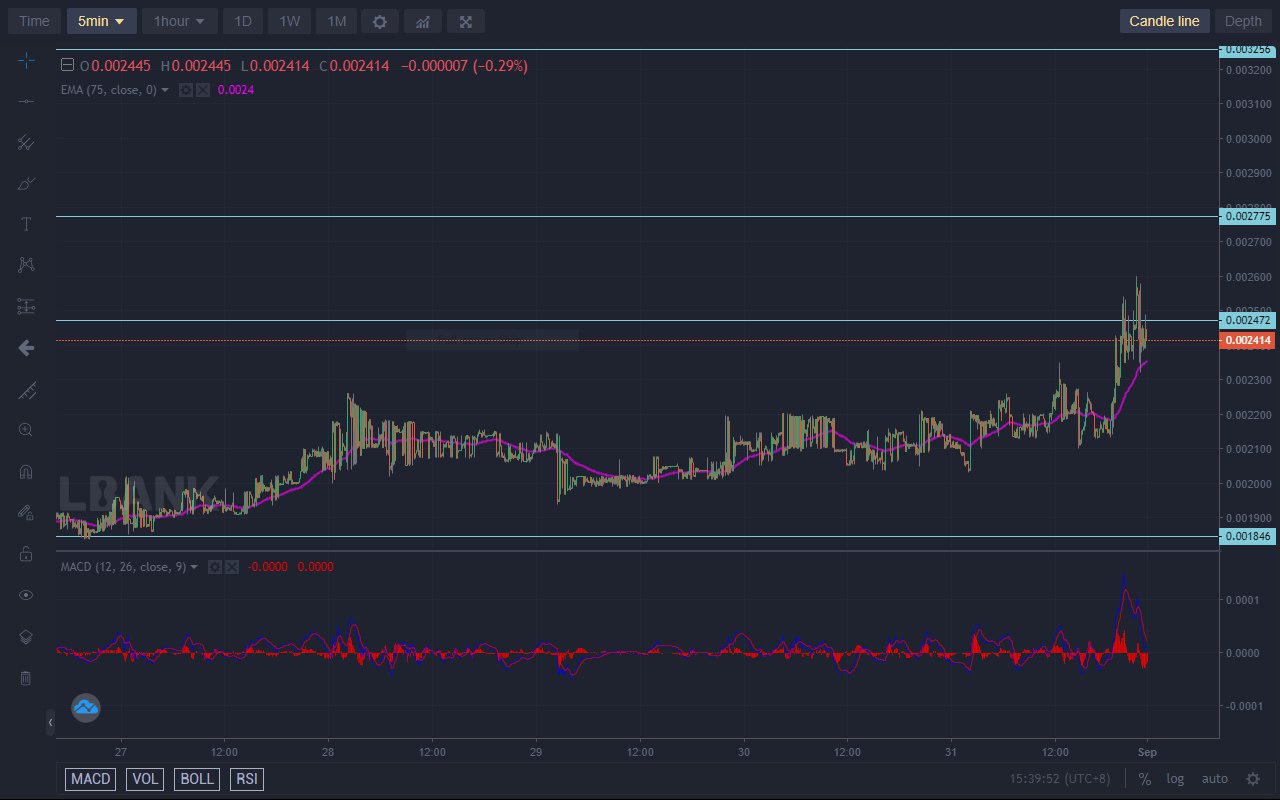The width and height of the screenshot is (1280, 800).
Task: Click the date label 28 on time axis
Action: 328,751
